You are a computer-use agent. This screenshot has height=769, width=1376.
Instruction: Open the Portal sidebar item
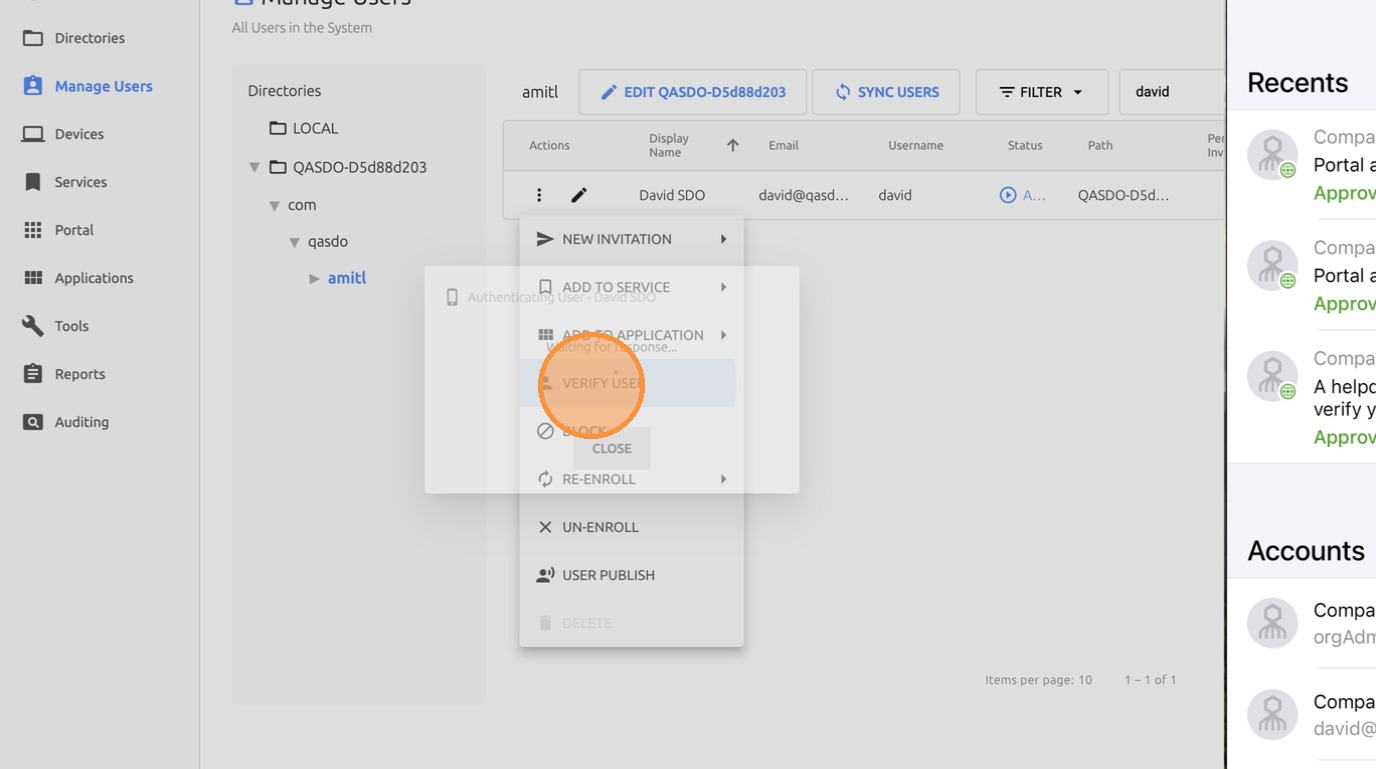point(59,230)
